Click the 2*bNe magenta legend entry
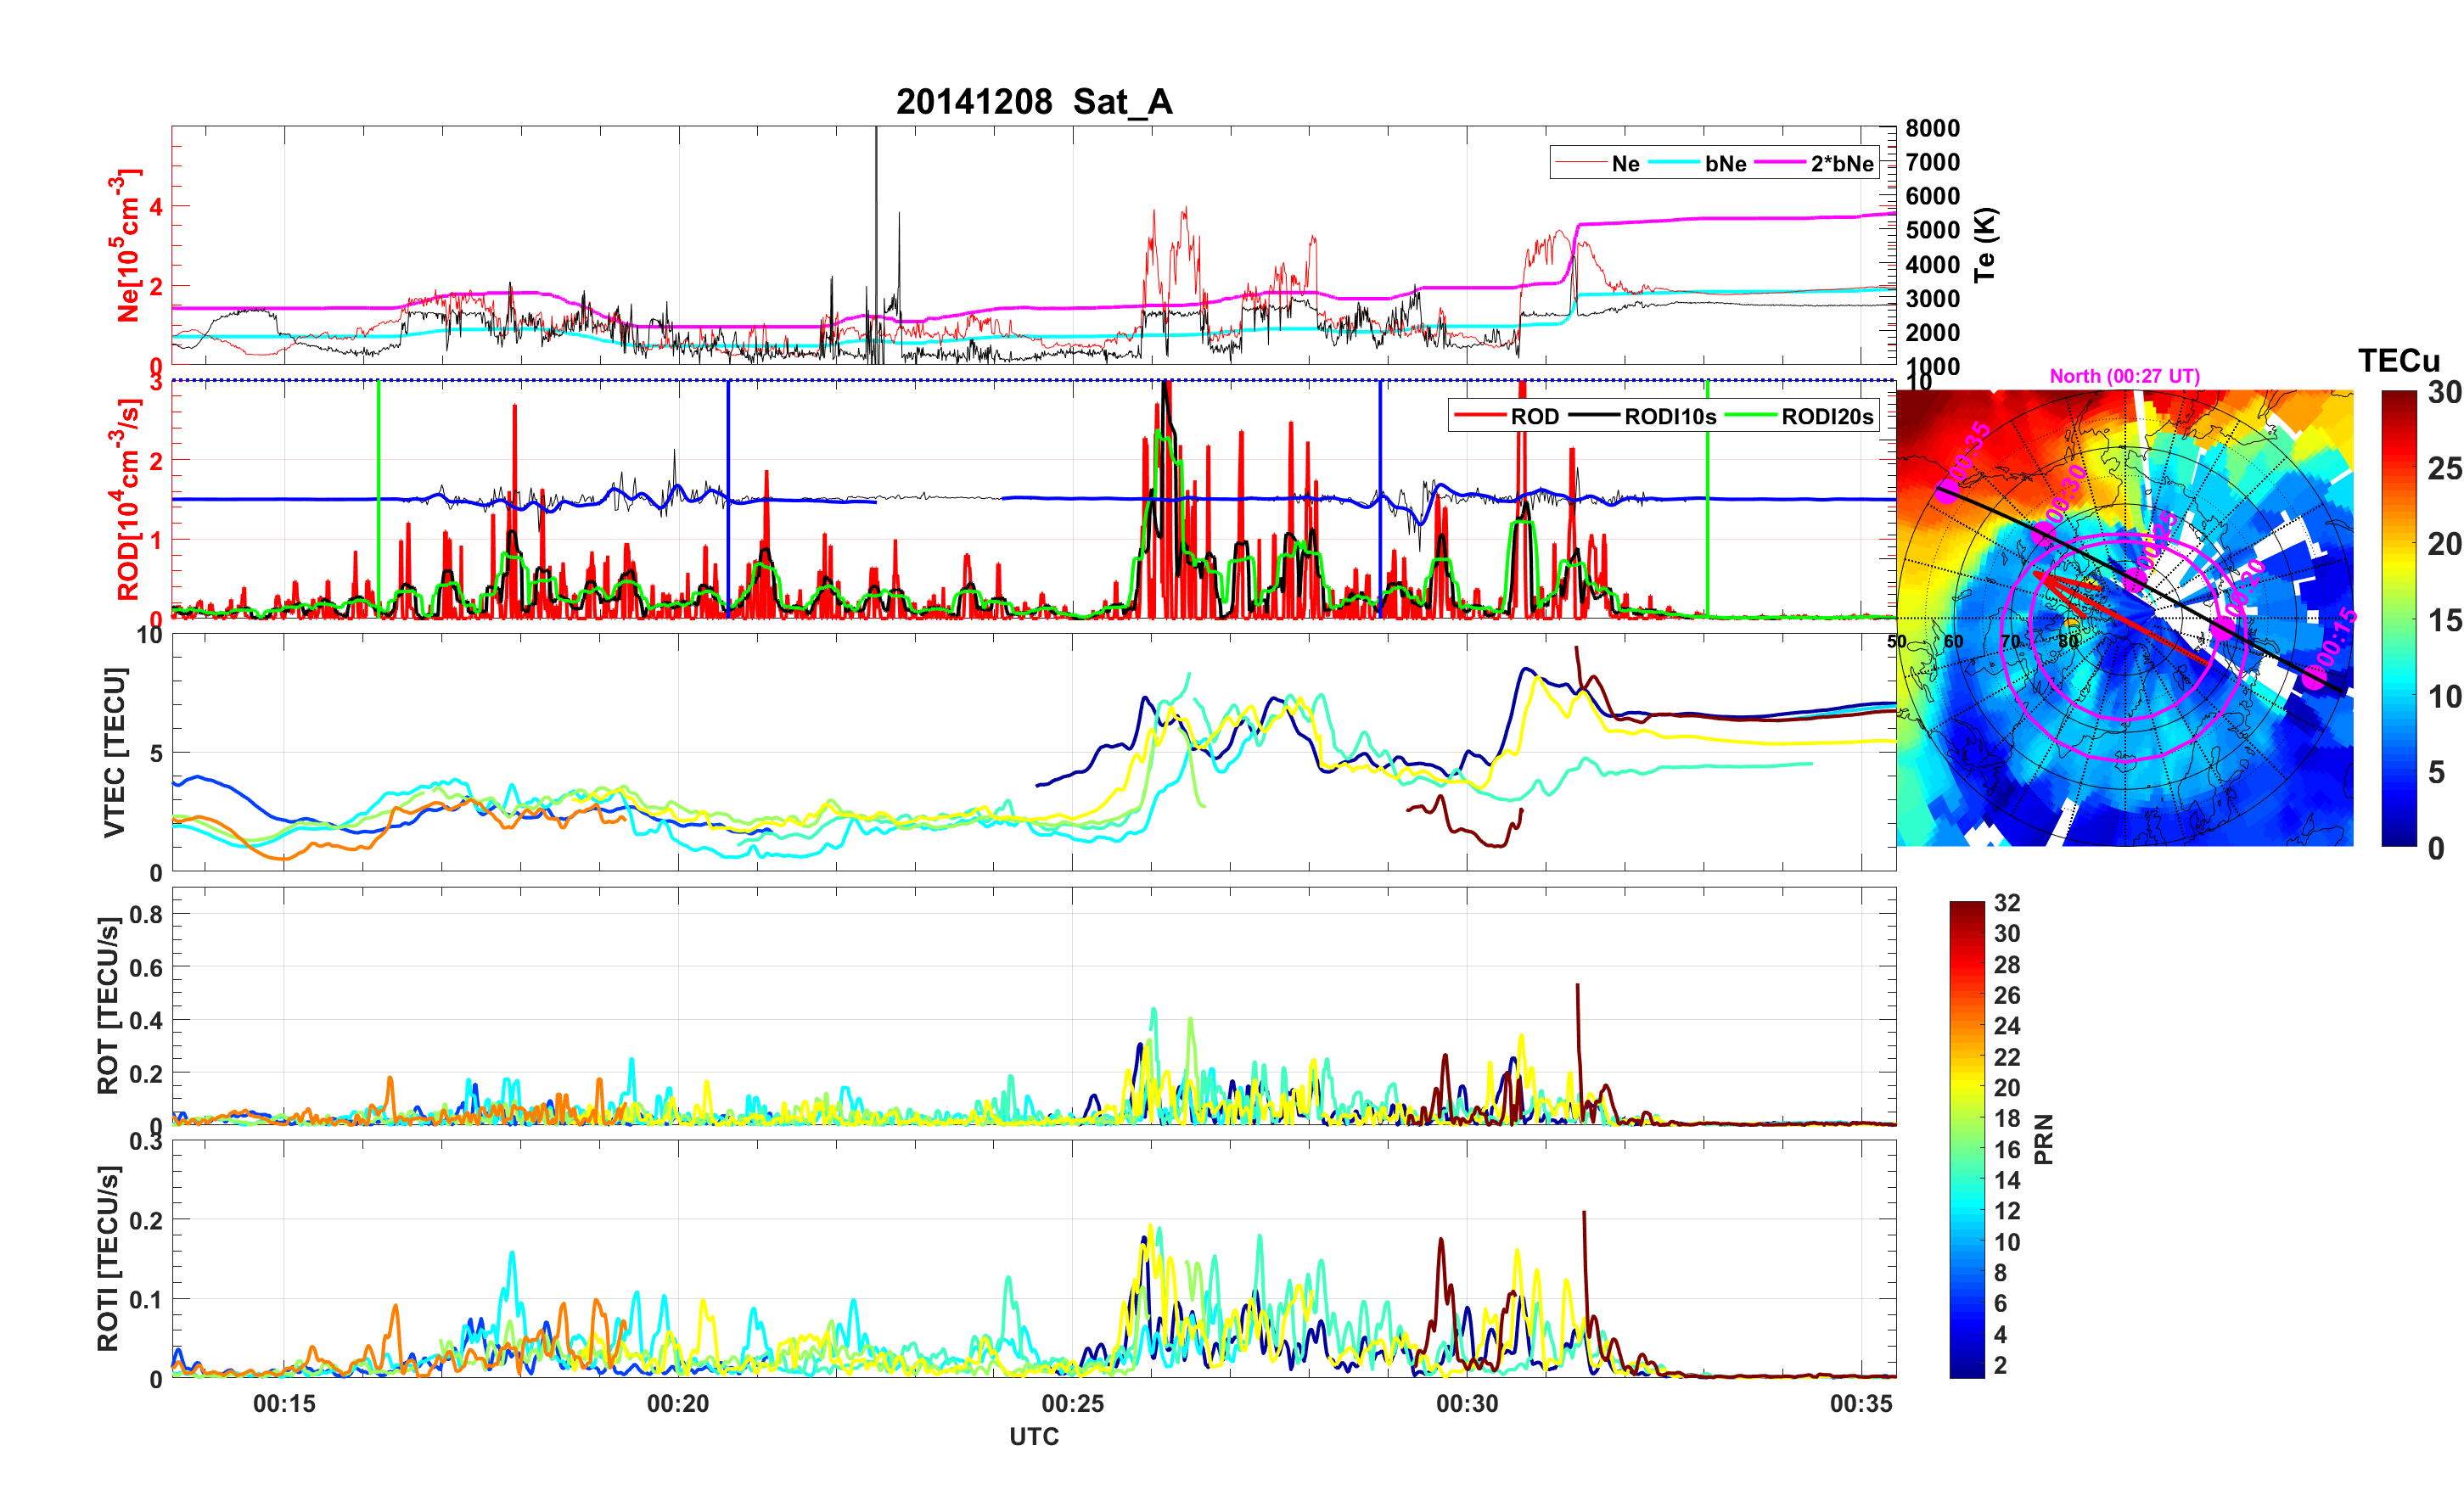Viewport: 2464px width, 1490px height. pyautogui.click(x=1841, y=164)
